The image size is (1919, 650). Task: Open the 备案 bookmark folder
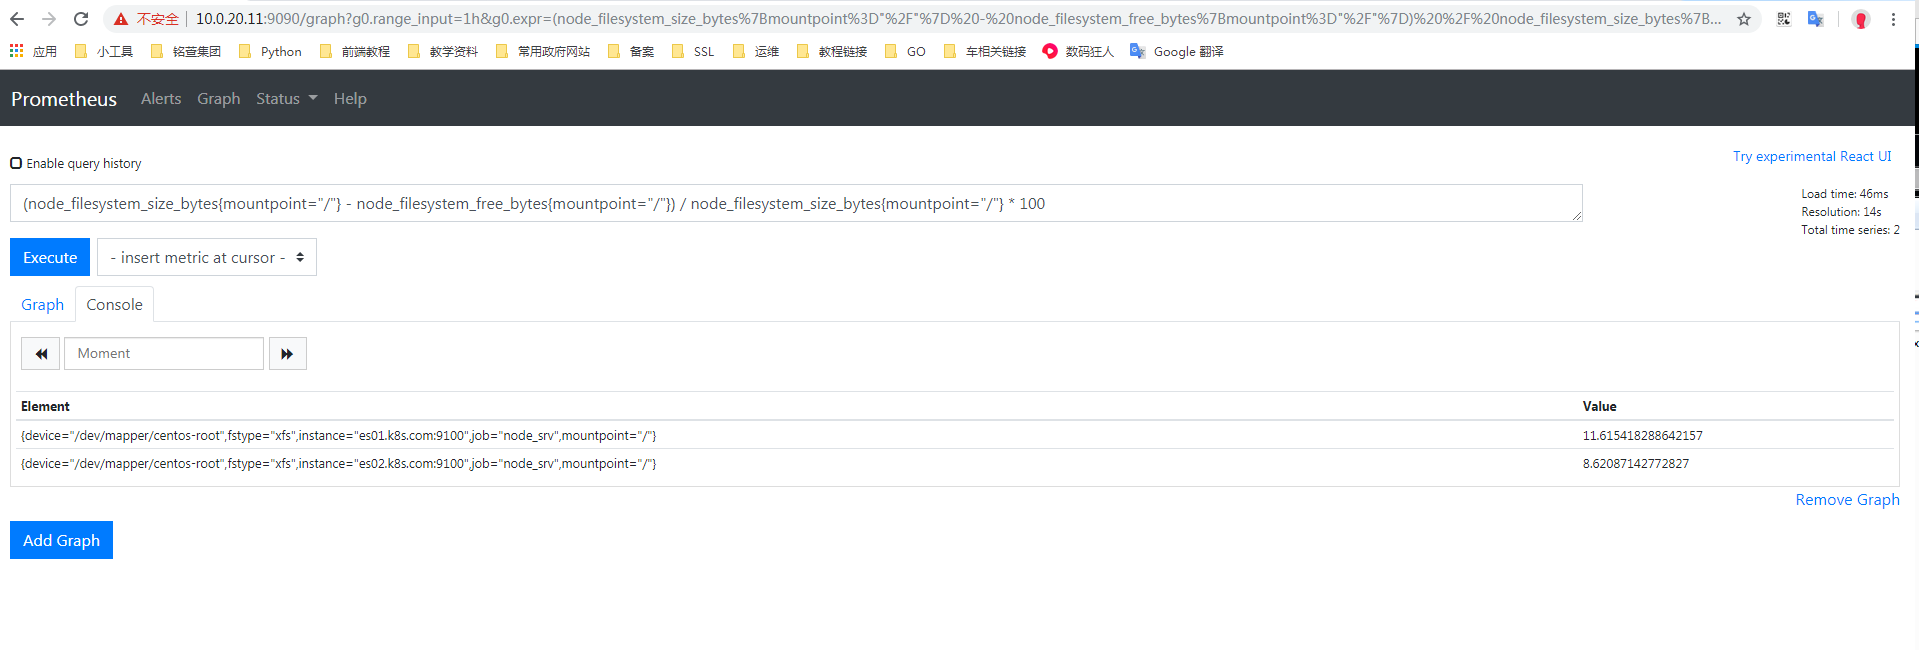pos(631,51)
